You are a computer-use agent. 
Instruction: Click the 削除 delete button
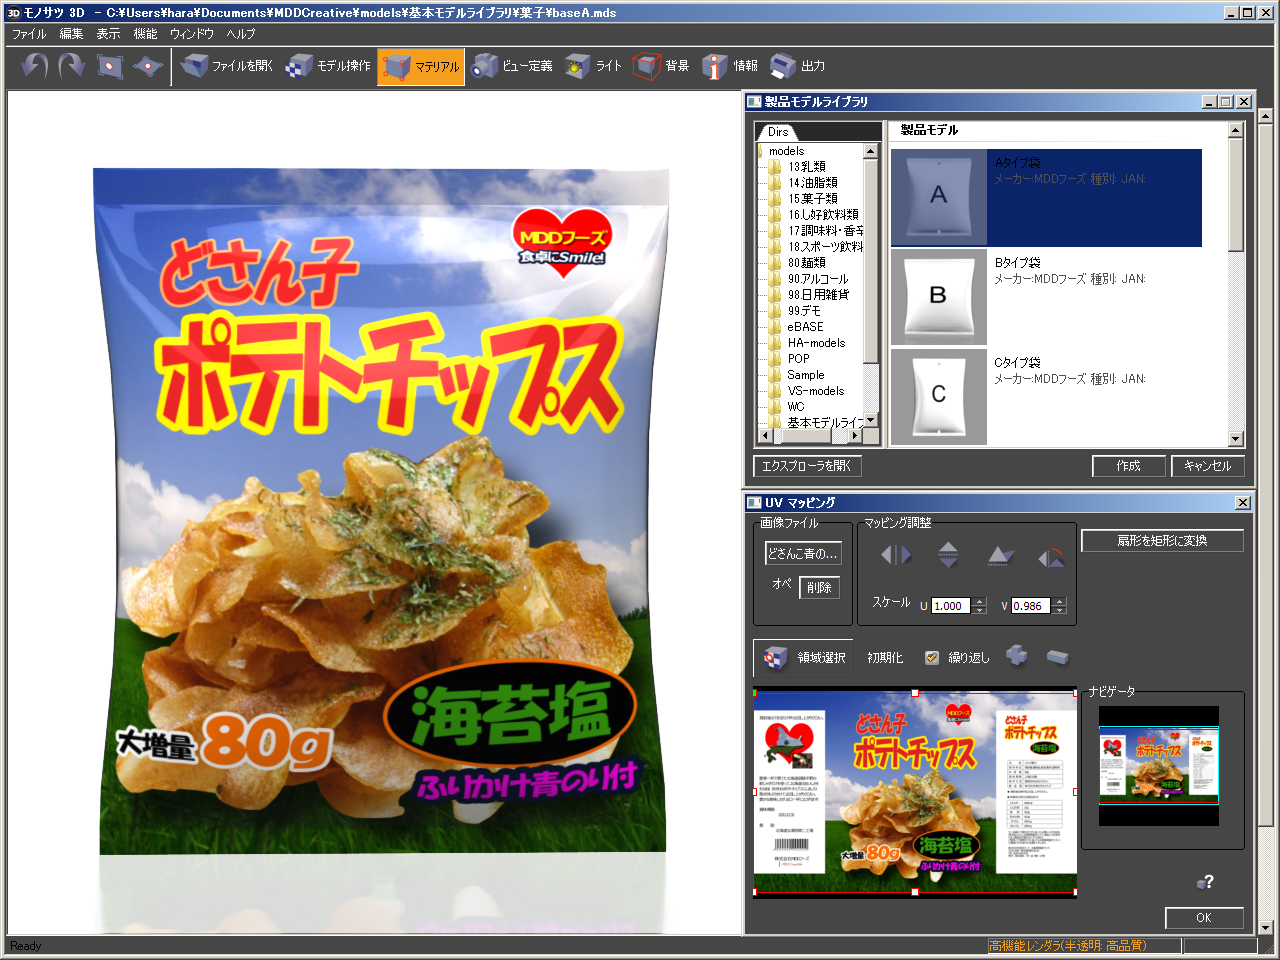(819, 588)
